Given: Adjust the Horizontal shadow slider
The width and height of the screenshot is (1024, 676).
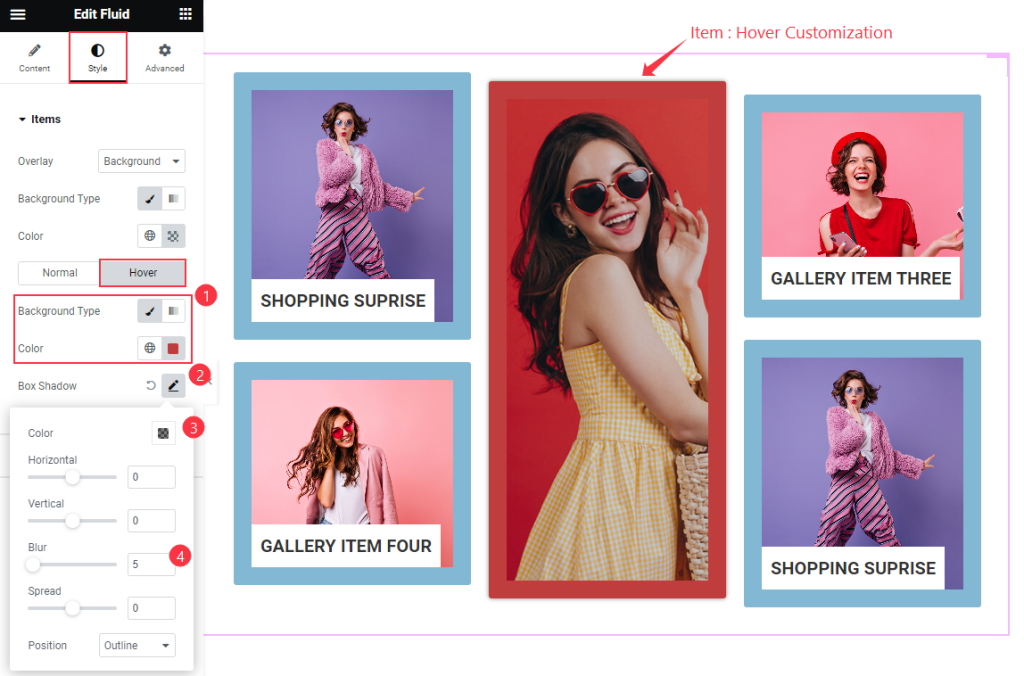Looking at the screenshot, I should [x=72, y=477].
